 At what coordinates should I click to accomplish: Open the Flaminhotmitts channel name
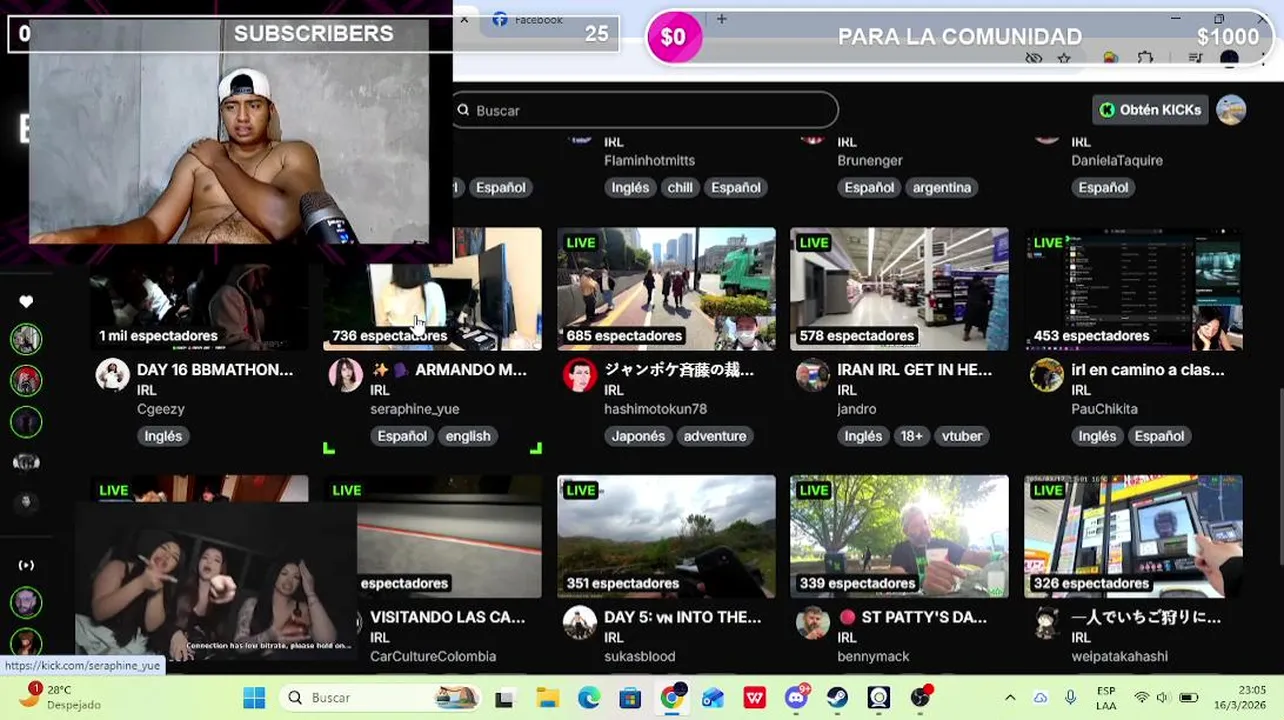coord(649,160)
